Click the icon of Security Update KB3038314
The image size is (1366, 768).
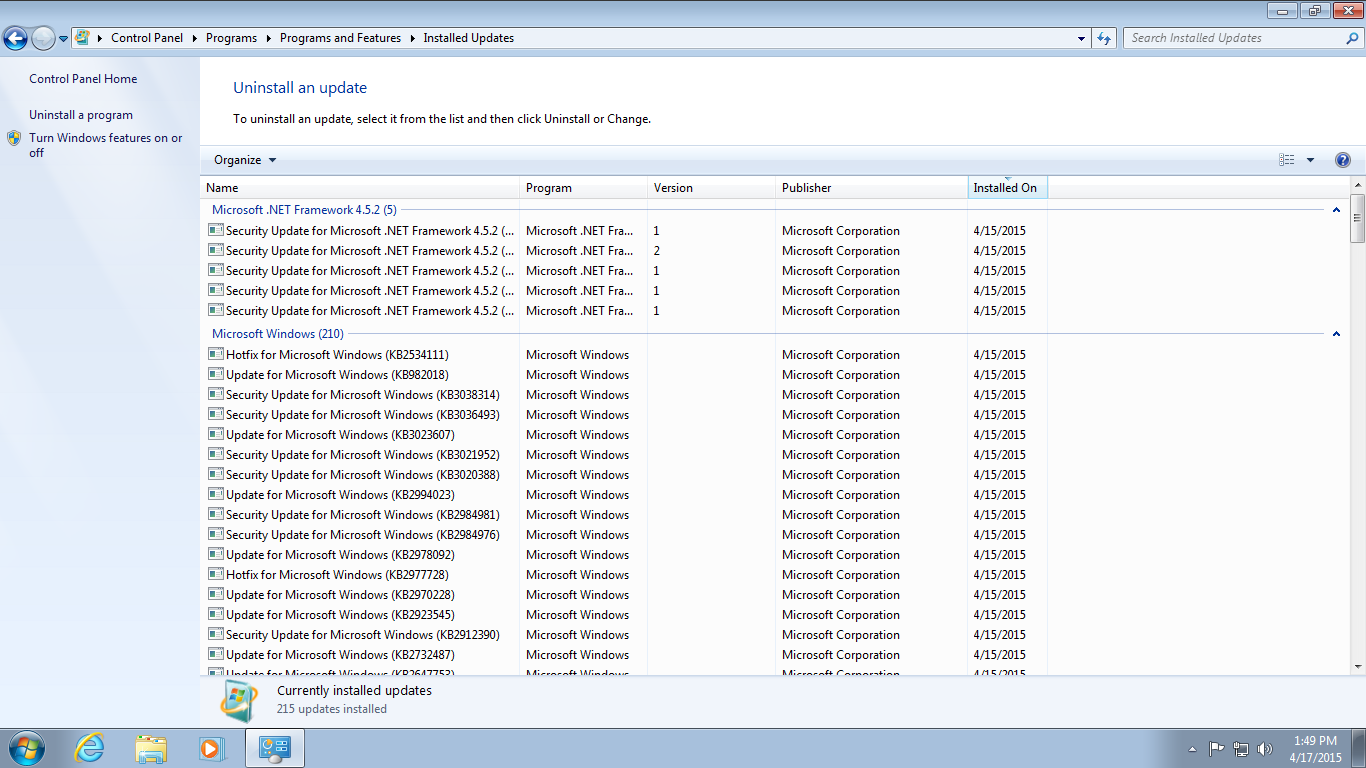pyautogui.click(x=216, y=394)
